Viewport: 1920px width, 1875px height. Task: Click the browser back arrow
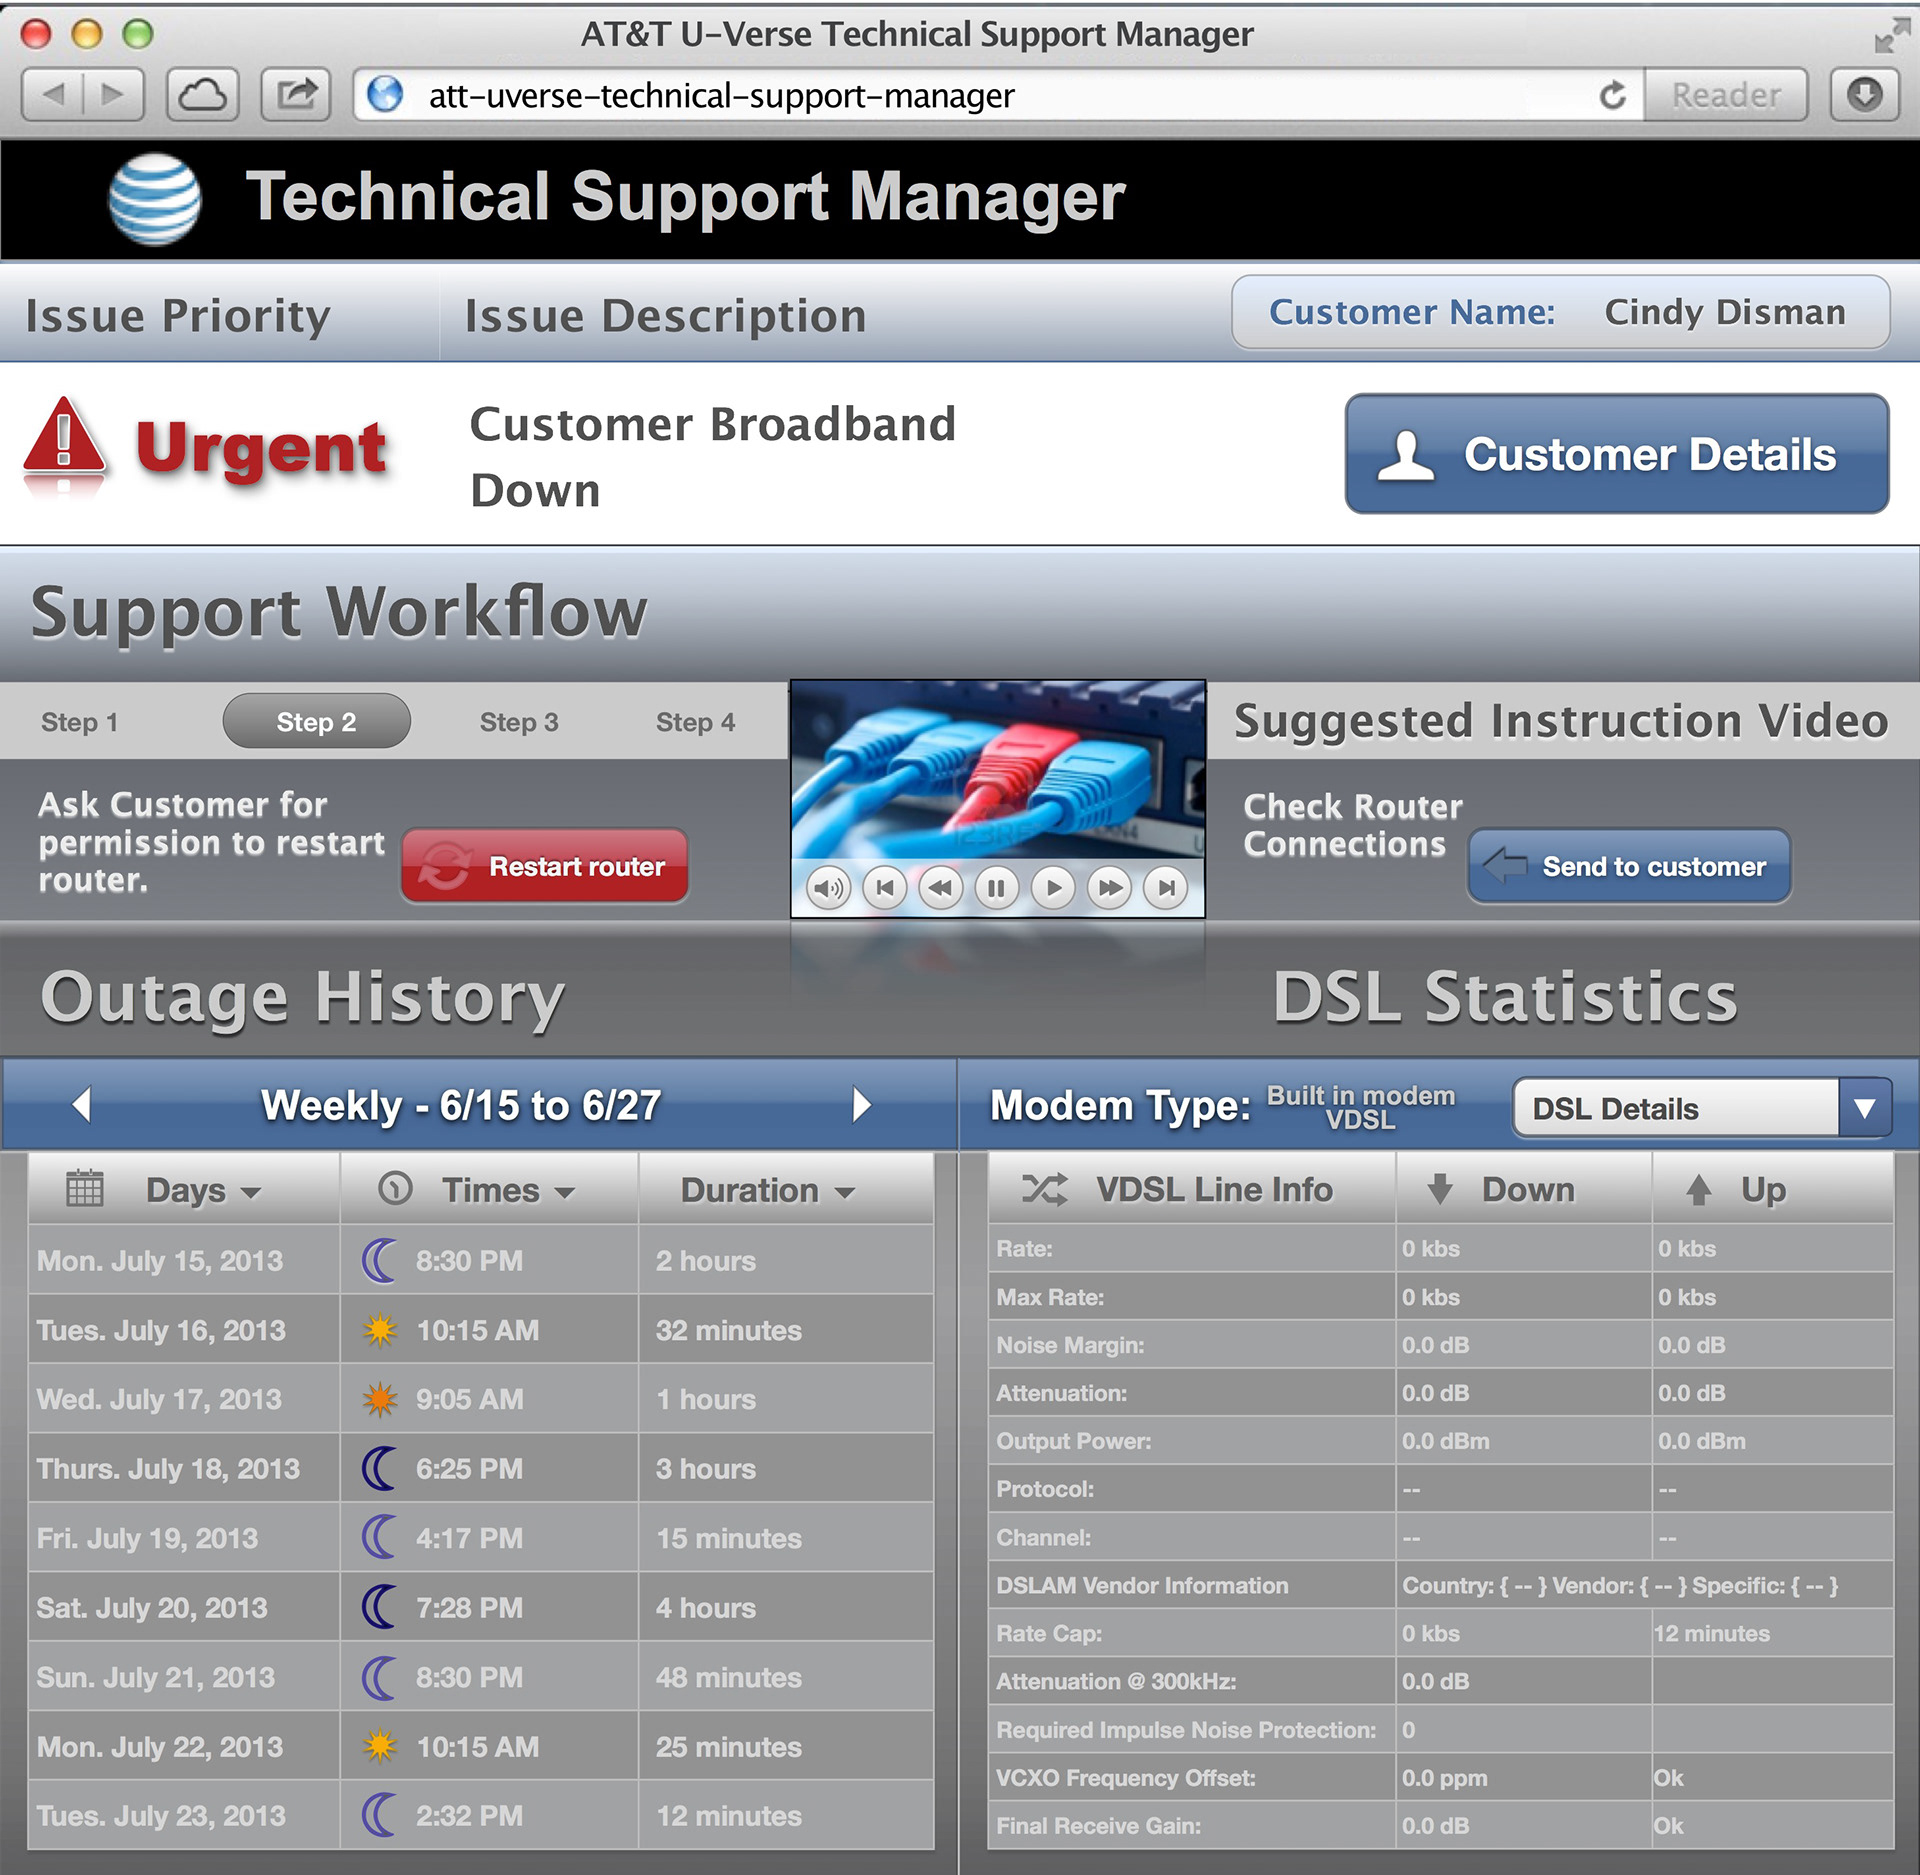(x=53, y=95)
